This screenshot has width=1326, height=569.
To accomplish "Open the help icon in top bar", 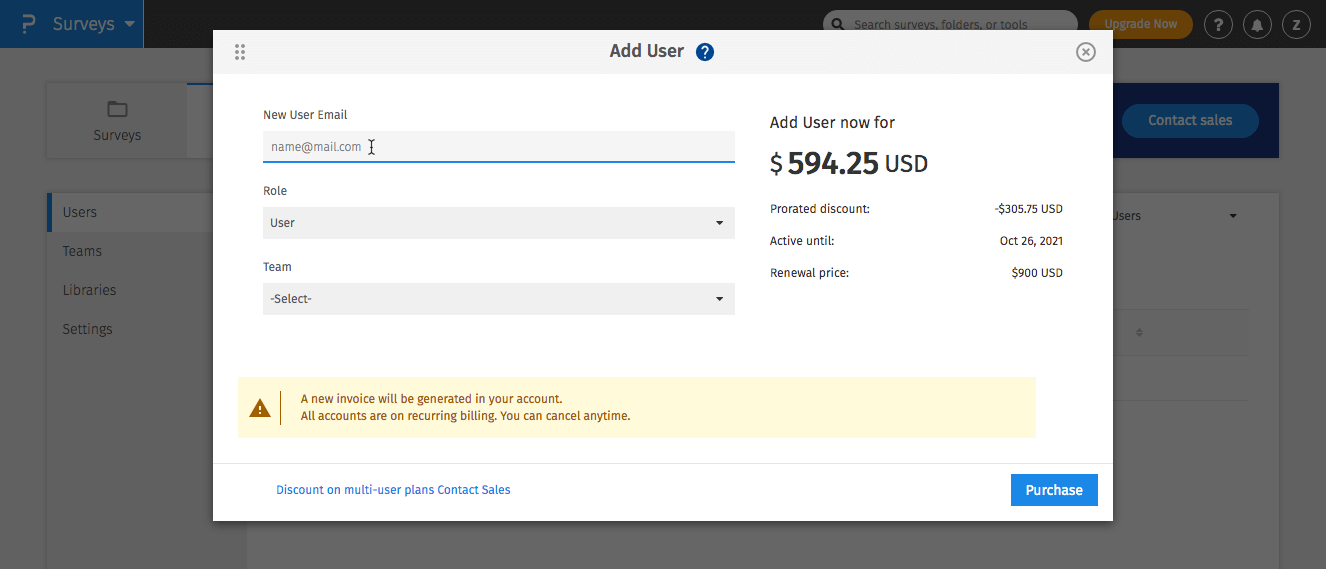I will click(x=1217, y=25).
